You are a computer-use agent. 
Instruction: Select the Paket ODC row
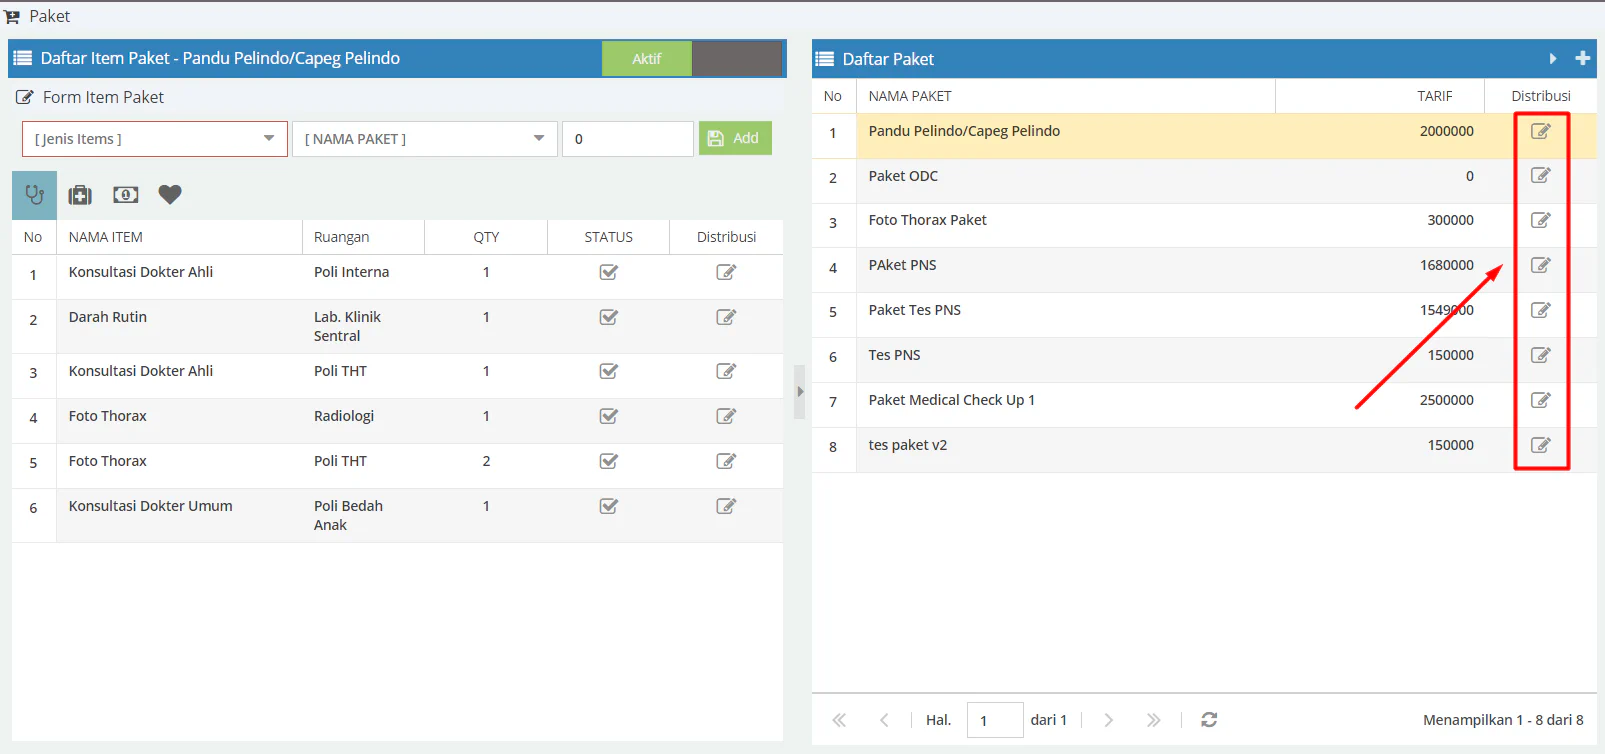tap(1204, 181)
